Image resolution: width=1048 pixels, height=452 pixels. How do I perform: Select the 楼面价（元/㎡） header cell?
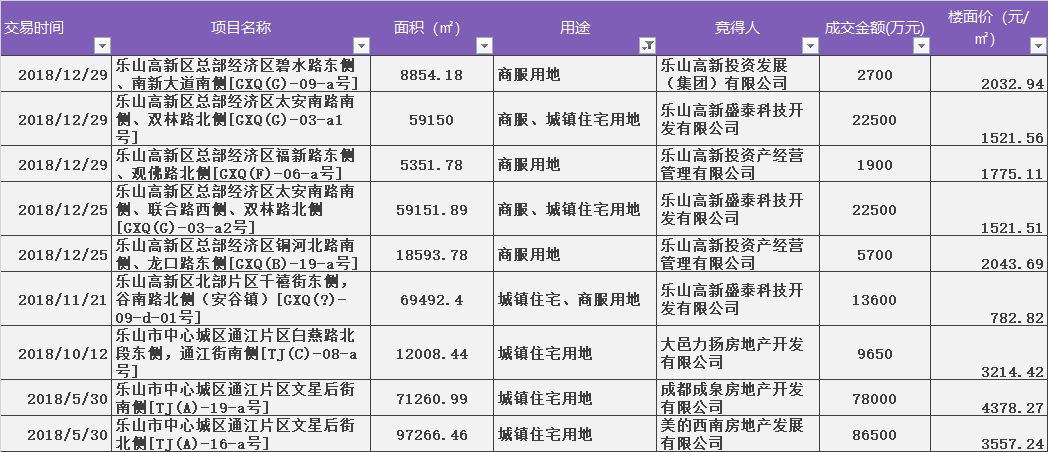[x=989, y=28]
